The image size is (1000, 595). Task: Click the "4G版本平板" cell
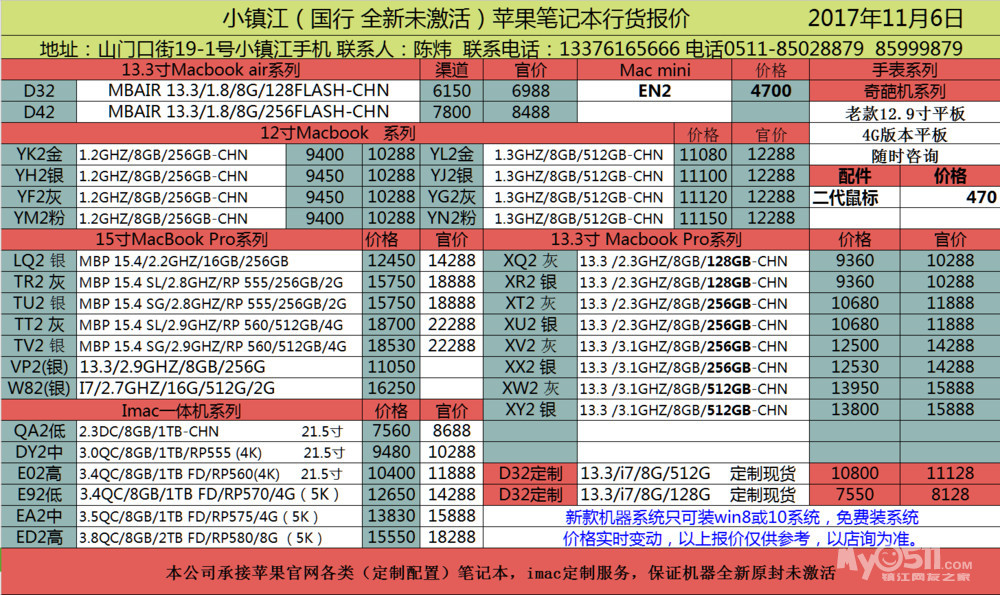click(904, 135)
